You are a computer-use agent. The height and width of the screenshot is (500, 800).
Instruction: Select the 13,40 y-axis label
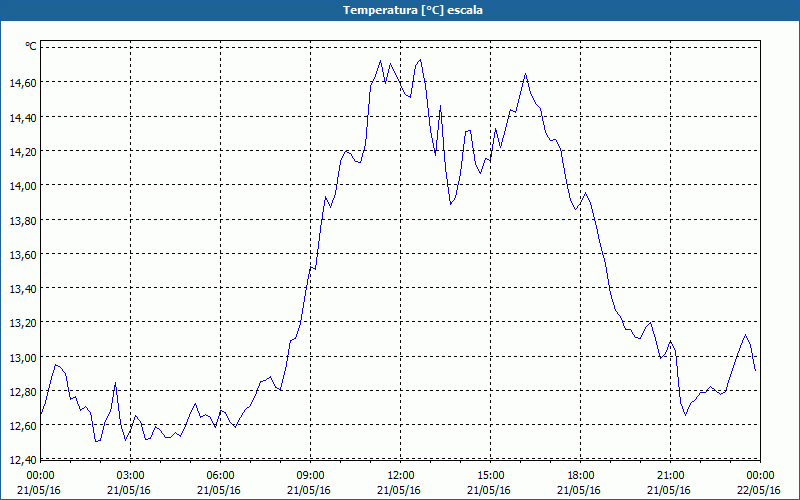click(x=23, y=289)
